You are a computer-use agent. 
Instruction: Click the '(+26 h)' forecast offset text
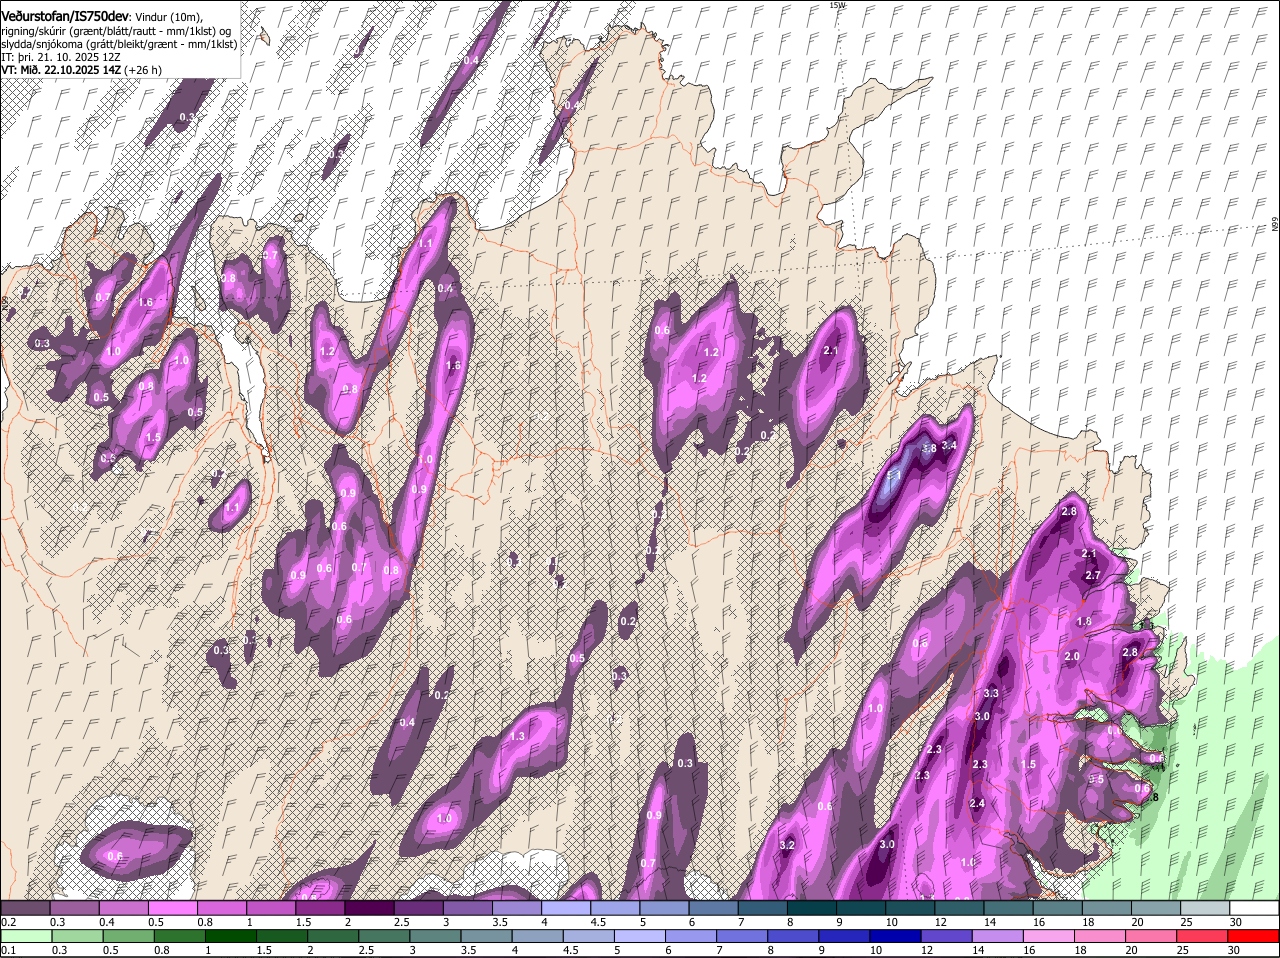point(144,70)
